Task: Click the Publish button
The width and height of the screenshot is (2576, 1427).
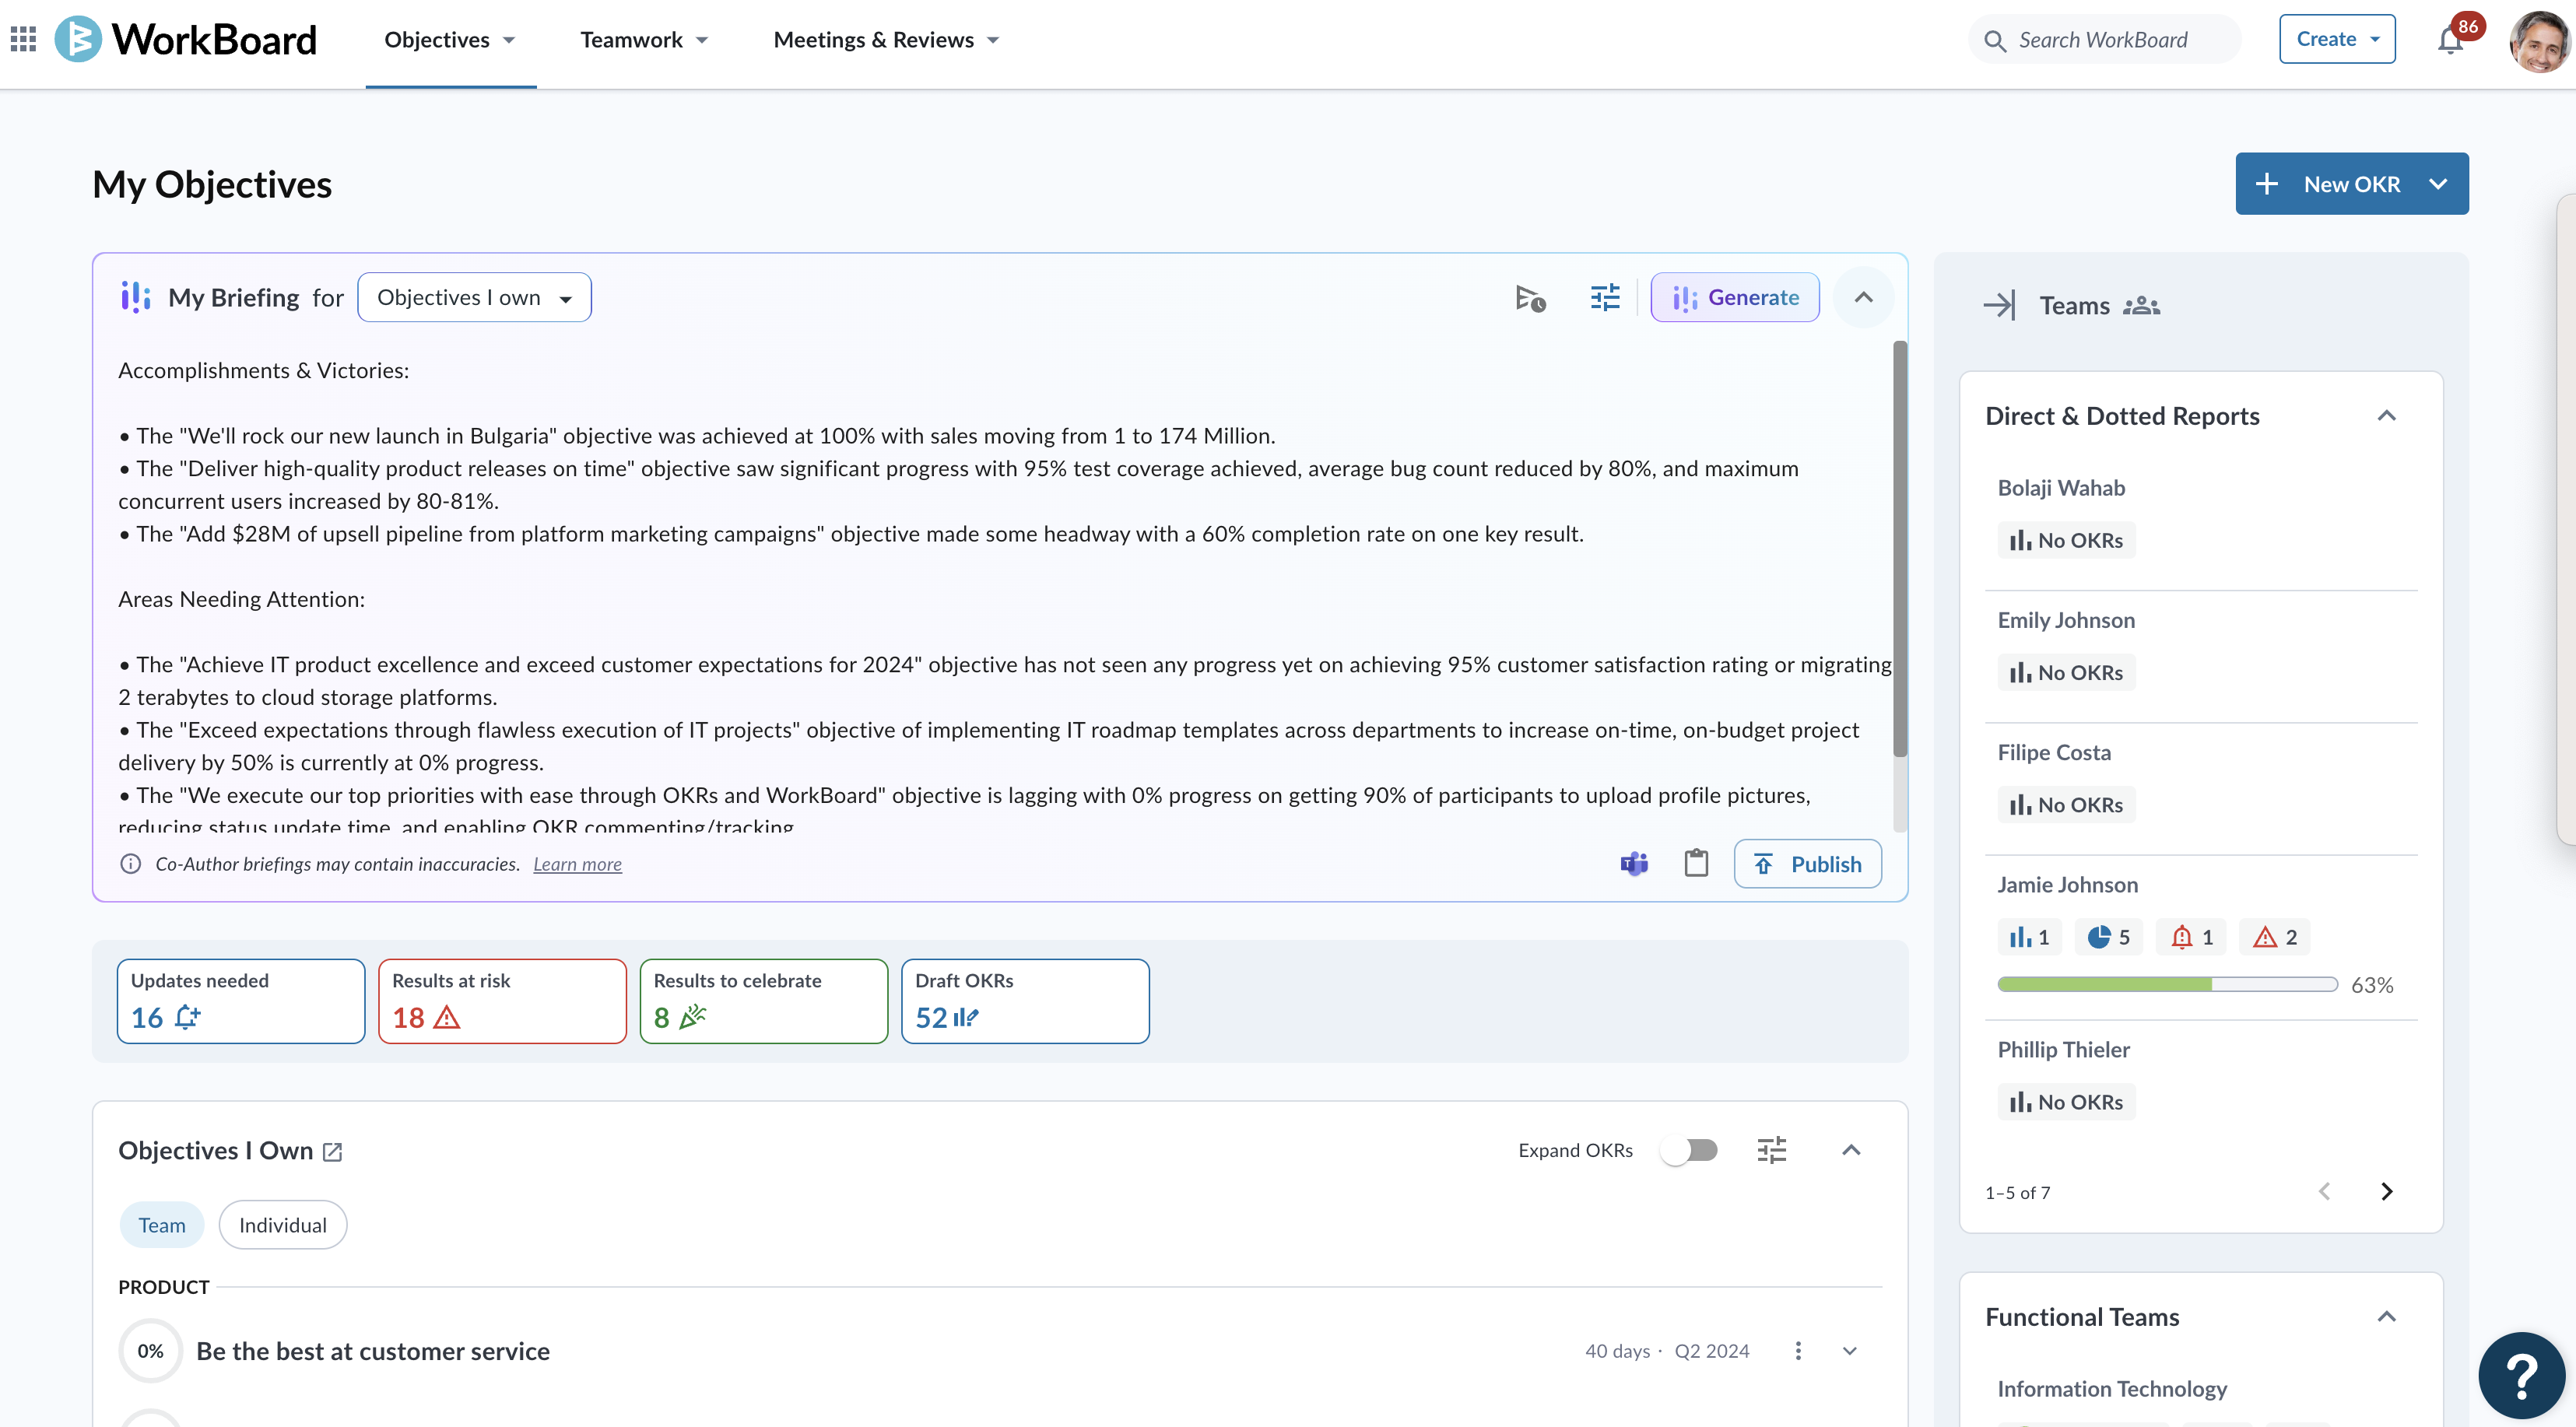Action: (x=1807, y=864)
